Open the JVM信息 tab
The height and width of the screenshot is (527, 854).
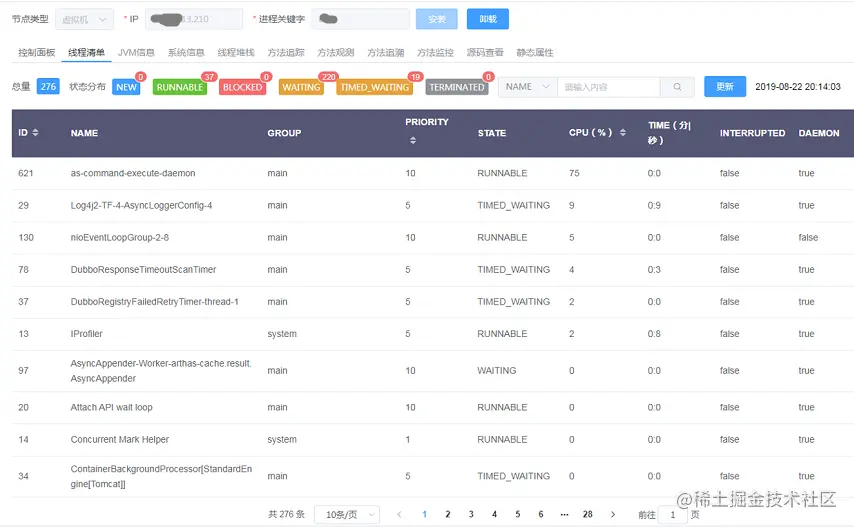[x=136, y=52]
